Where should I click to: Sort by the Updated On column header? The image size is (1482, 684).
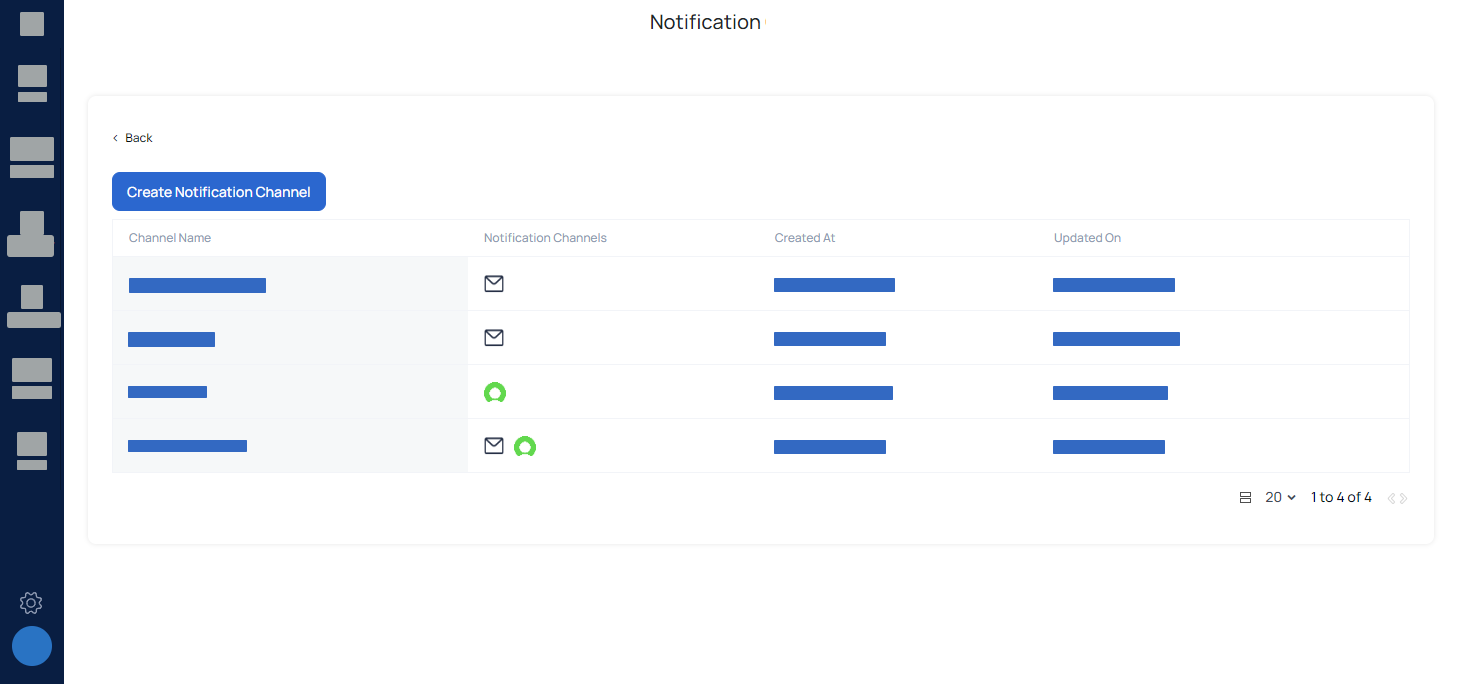point(1087,238)
